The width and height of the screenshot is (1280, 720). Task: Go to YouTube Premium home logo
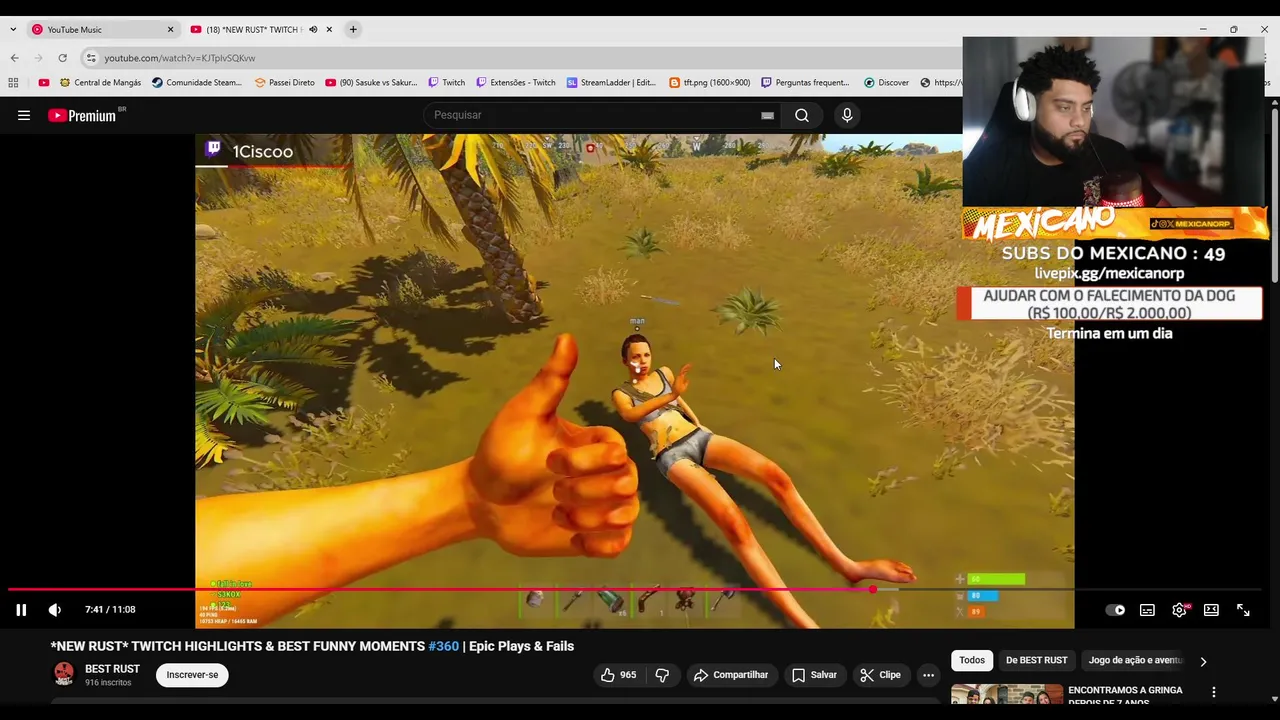82,115
